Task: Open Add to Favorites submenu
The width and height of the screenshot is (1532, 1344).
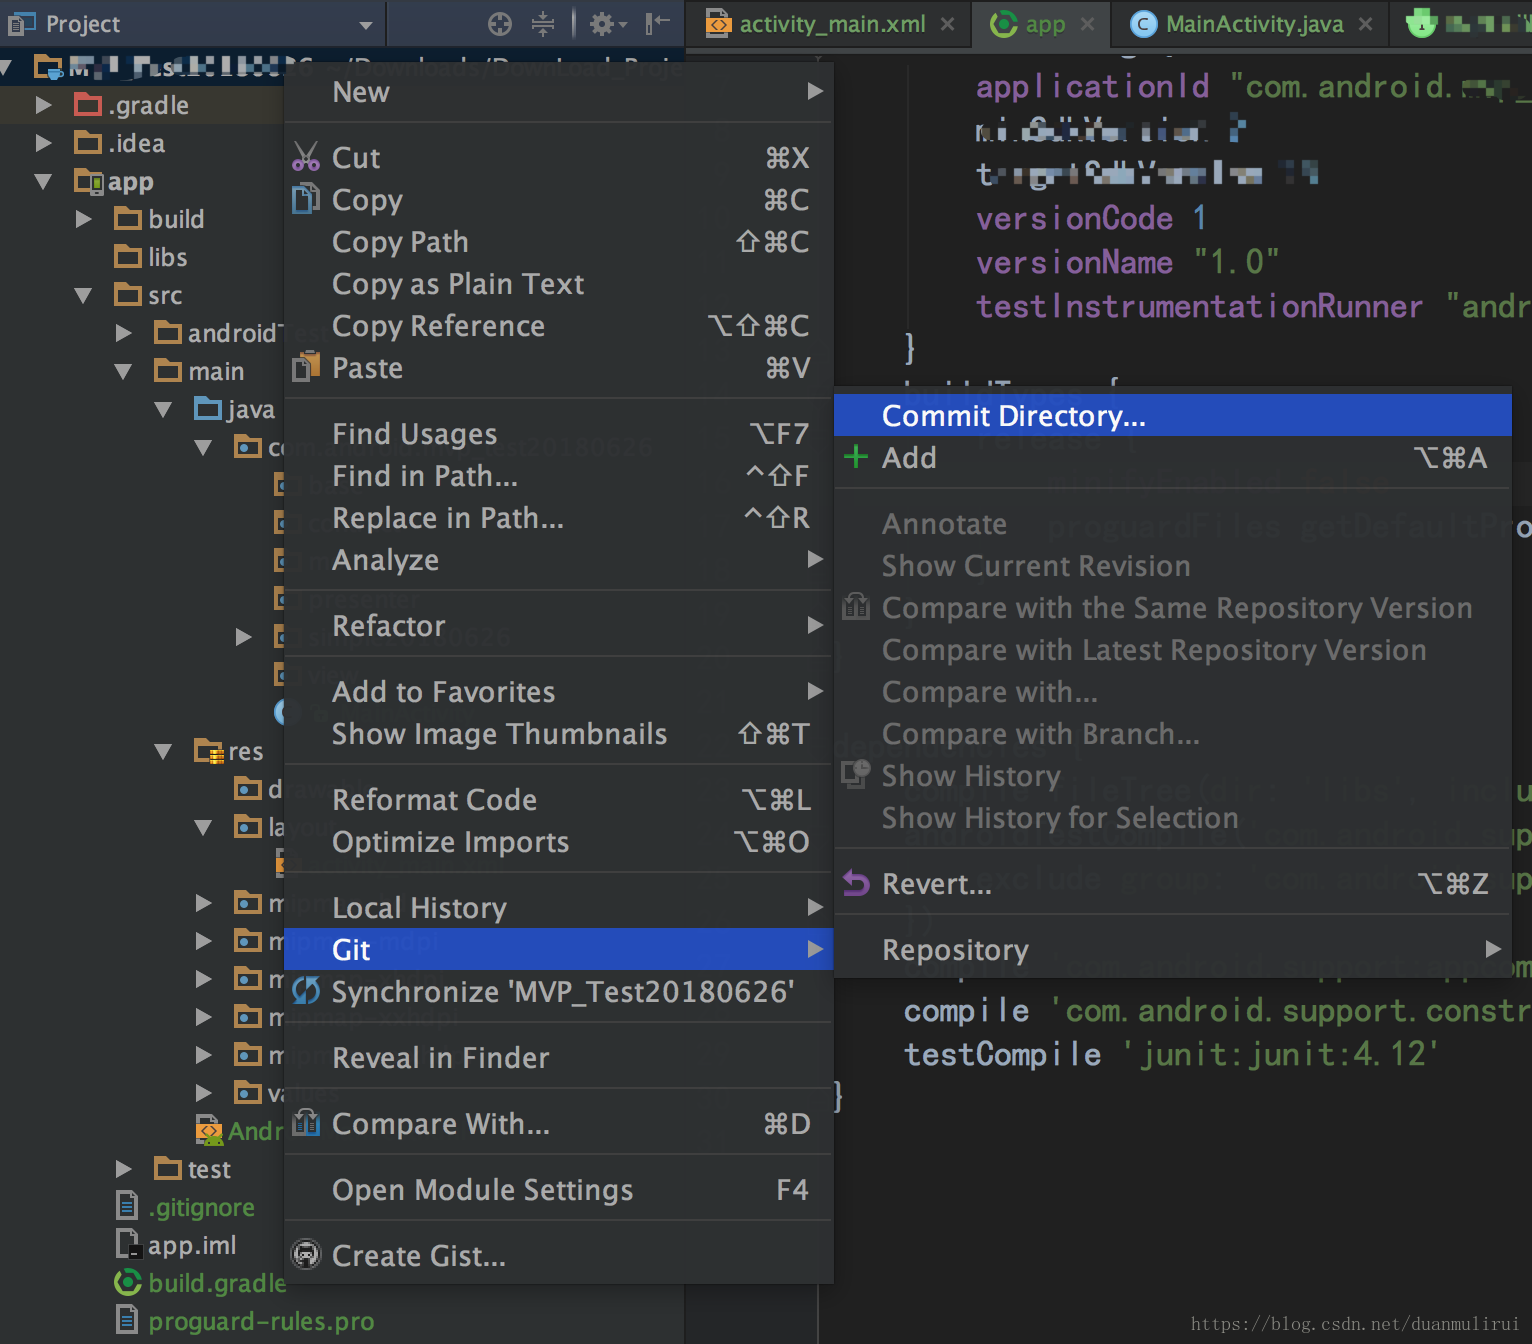Action: (559, 691)
